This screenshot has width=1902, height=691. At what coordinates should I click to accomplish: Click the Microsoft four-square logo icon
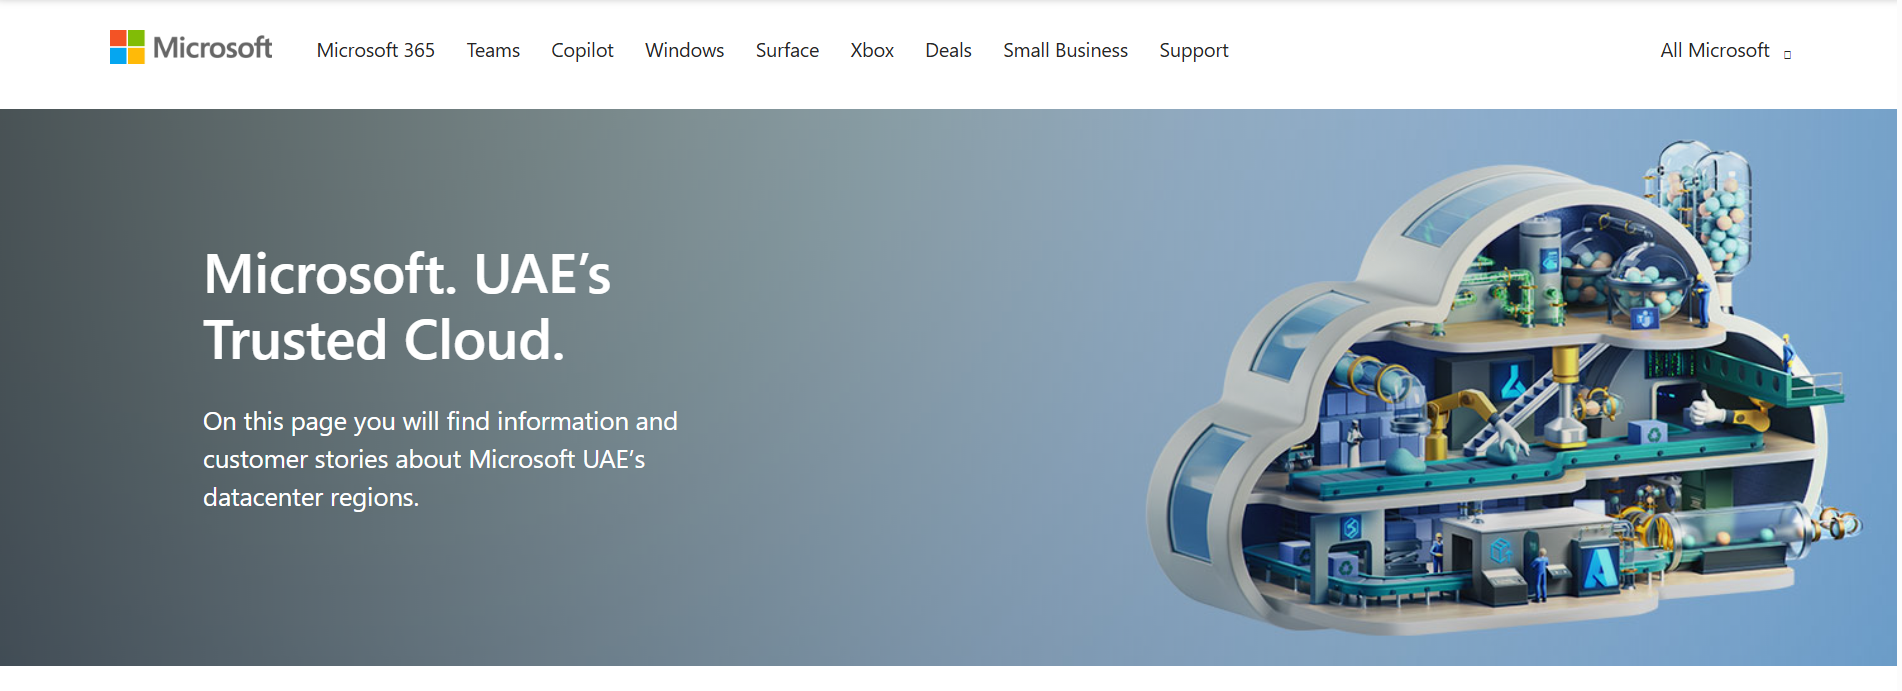pyautogui.click(x=127, y=47)
